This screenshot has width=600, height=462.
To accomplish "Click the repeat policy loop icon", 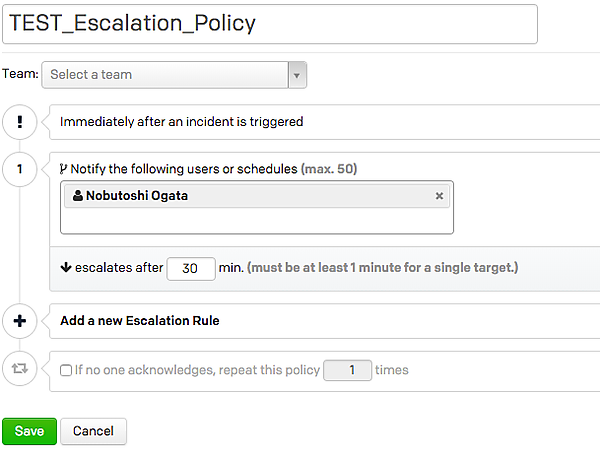I will click(20, 369).
